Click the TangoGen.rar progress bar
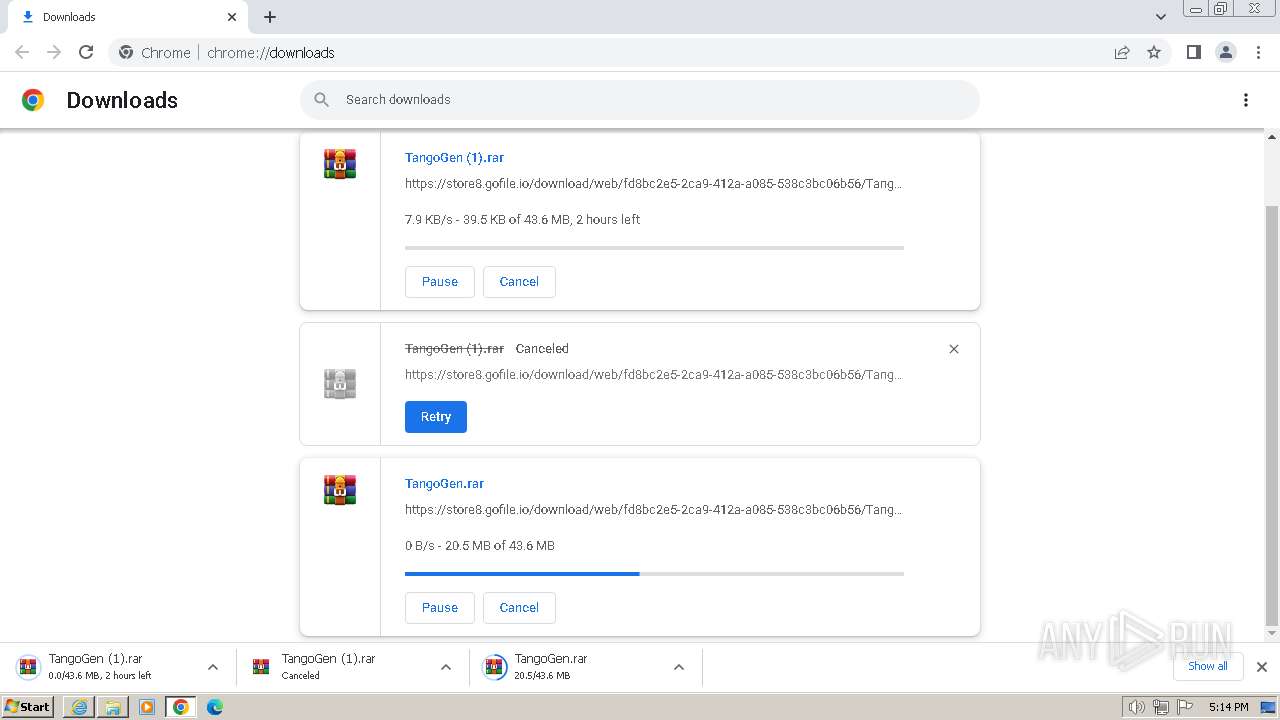This screenshot has height=720, width=1280. (x=654, y=574)
